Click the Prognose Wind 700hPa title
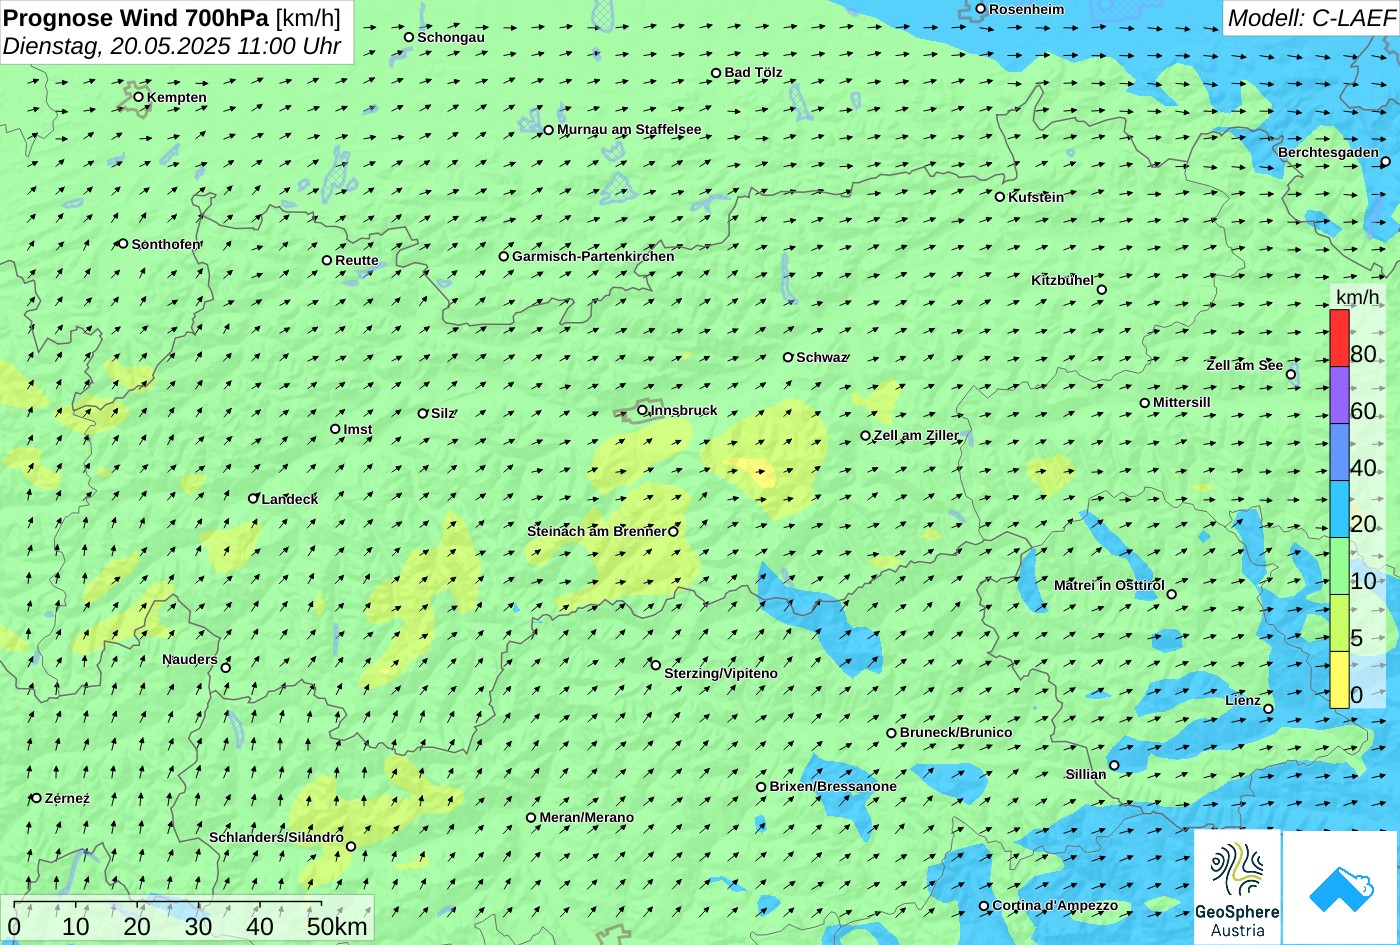Screen dimensions: 1400x945 tap(137, 17)
